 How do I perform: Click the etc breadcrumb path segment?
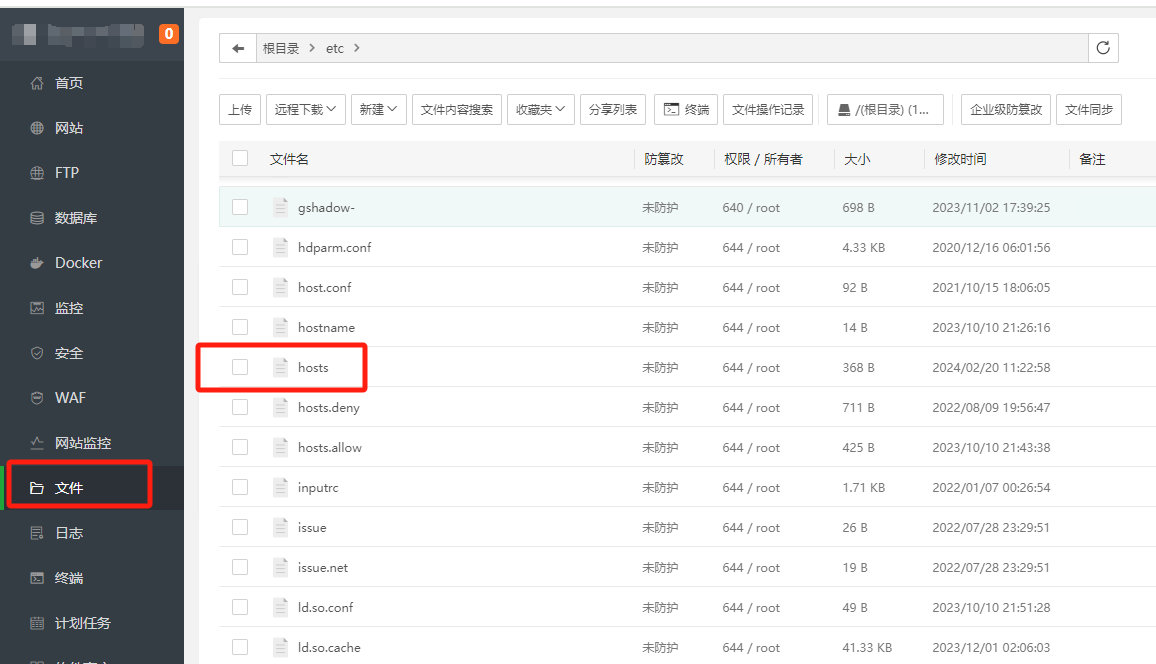click(334, 47)
